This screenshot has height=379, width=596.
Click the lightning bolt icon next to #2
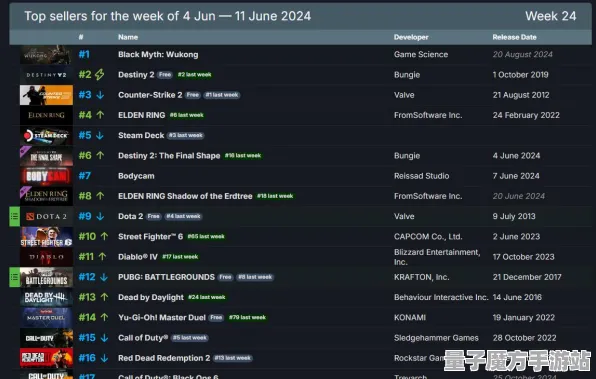pyautogui.click(x=100, y=75)
